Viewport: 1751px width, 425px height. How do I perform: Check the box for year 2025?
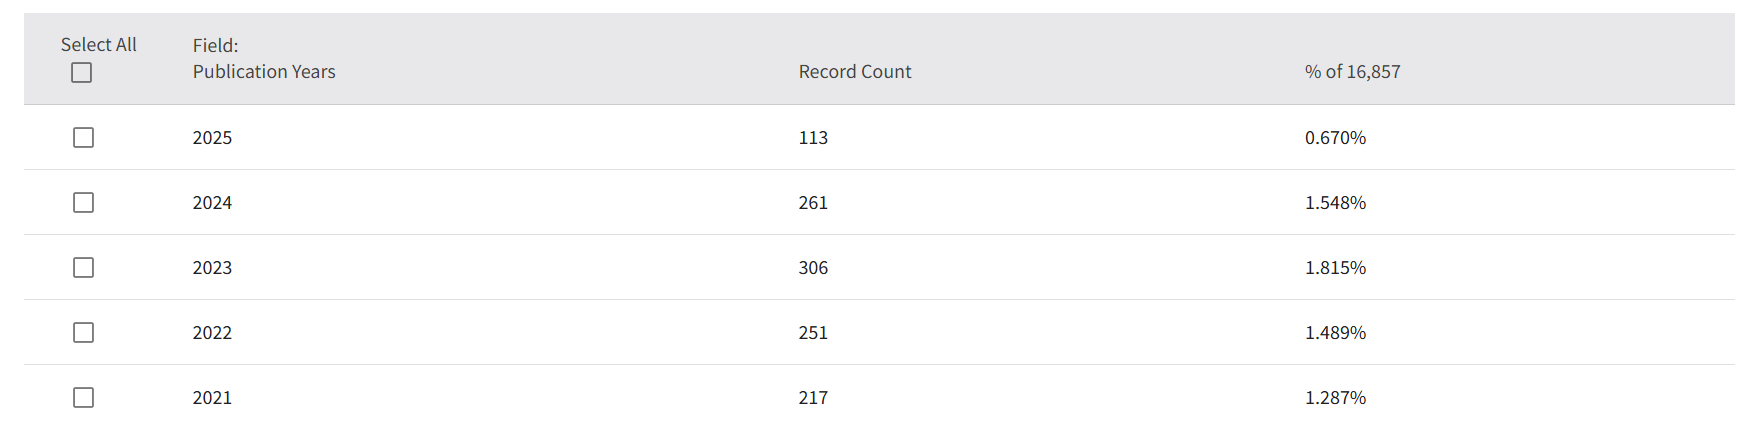coord(84,138)
